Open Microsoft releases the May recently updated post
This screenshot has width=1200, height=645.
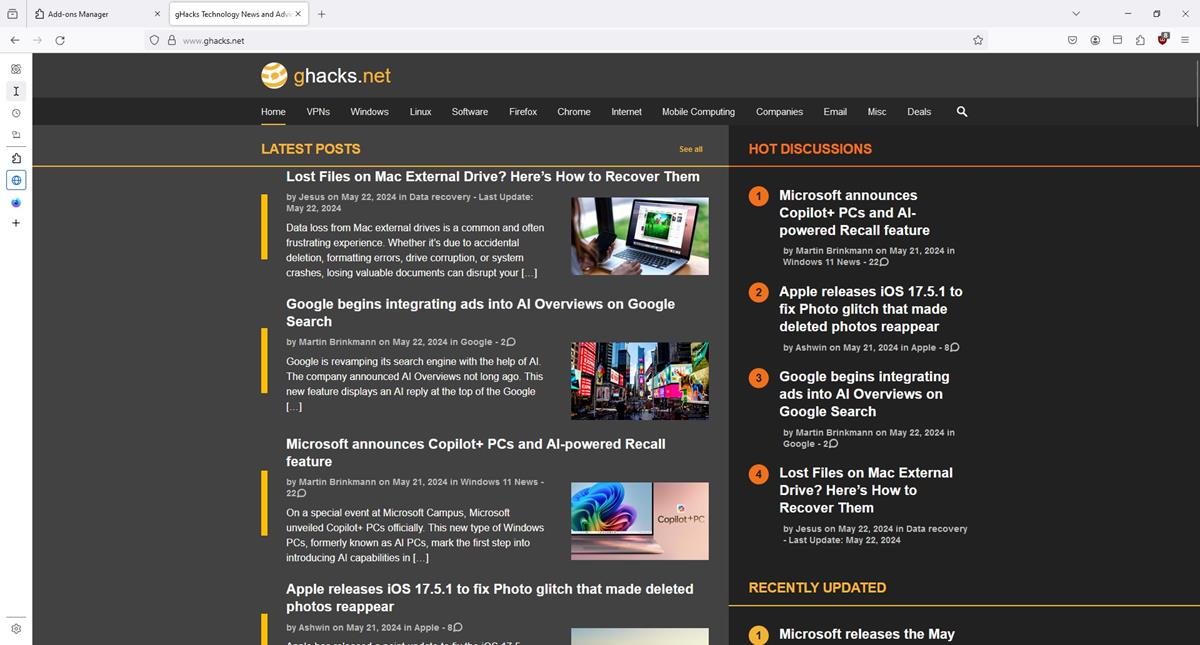tap(867, 634)
